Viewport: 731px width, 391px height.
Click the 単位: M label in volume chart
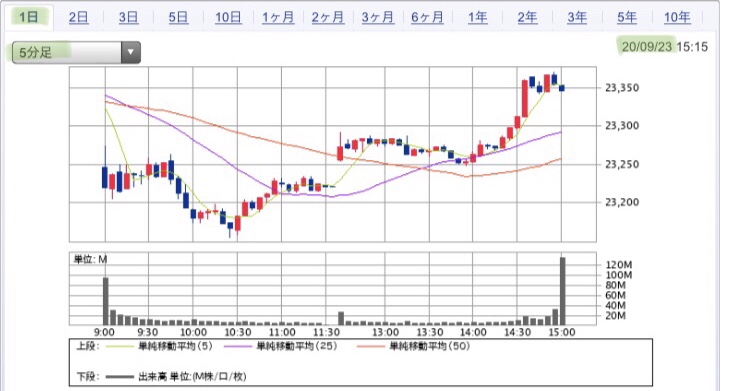pos(90,260)
